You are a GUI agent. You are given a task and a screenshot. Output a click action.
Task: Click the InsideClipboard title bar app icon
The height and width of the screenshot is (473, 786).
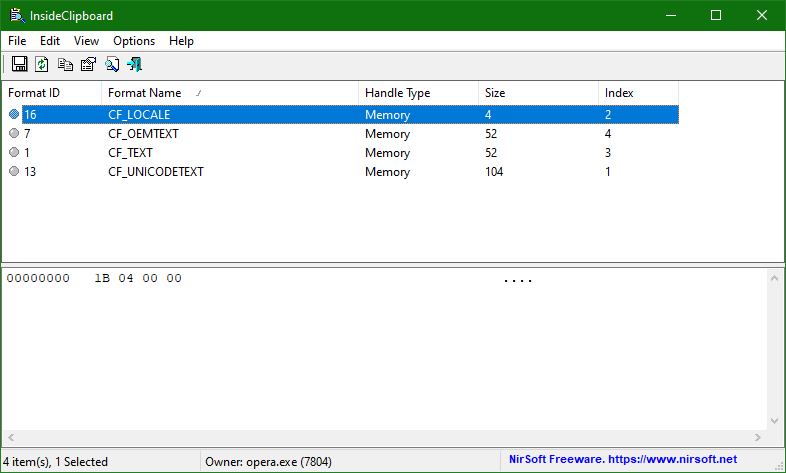click(x=18, y=16)
